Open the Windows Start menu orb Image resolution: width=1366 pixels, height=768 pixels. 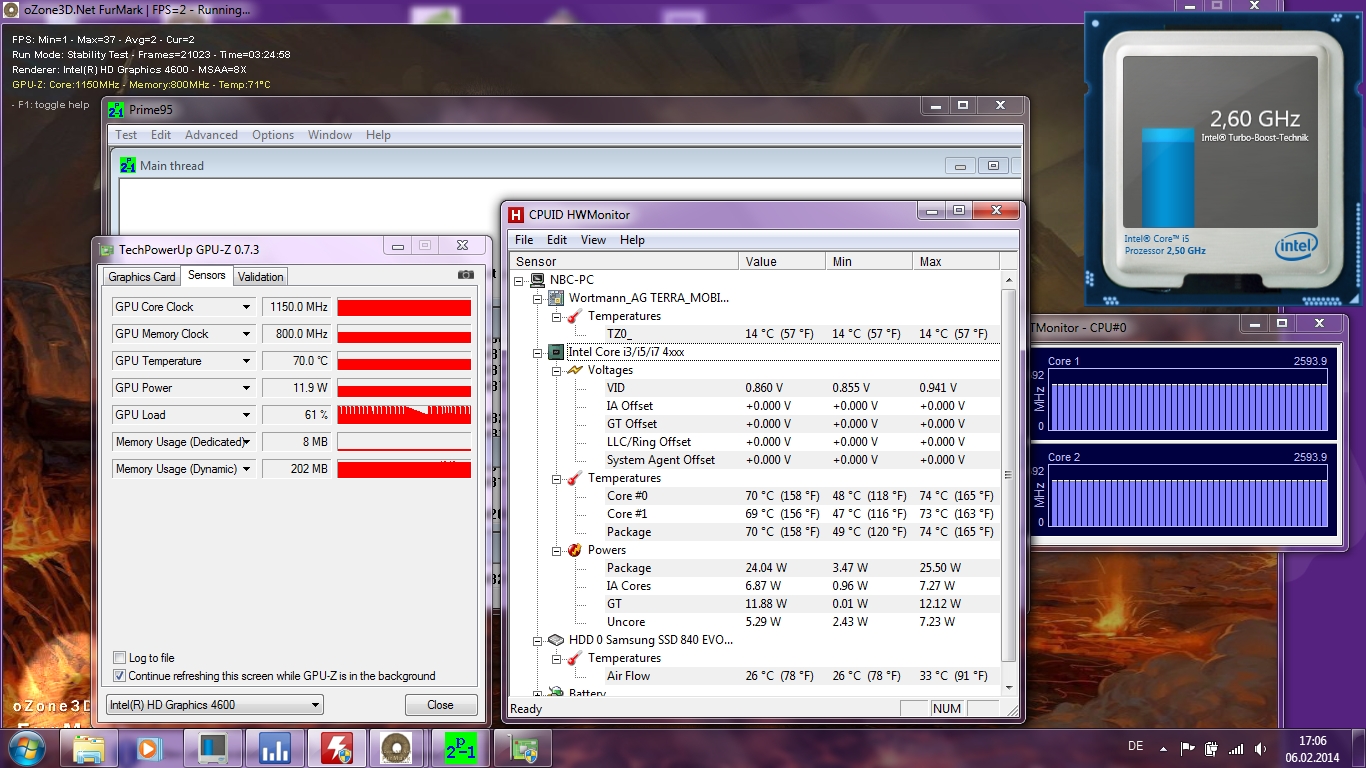[x=26, y=748]
